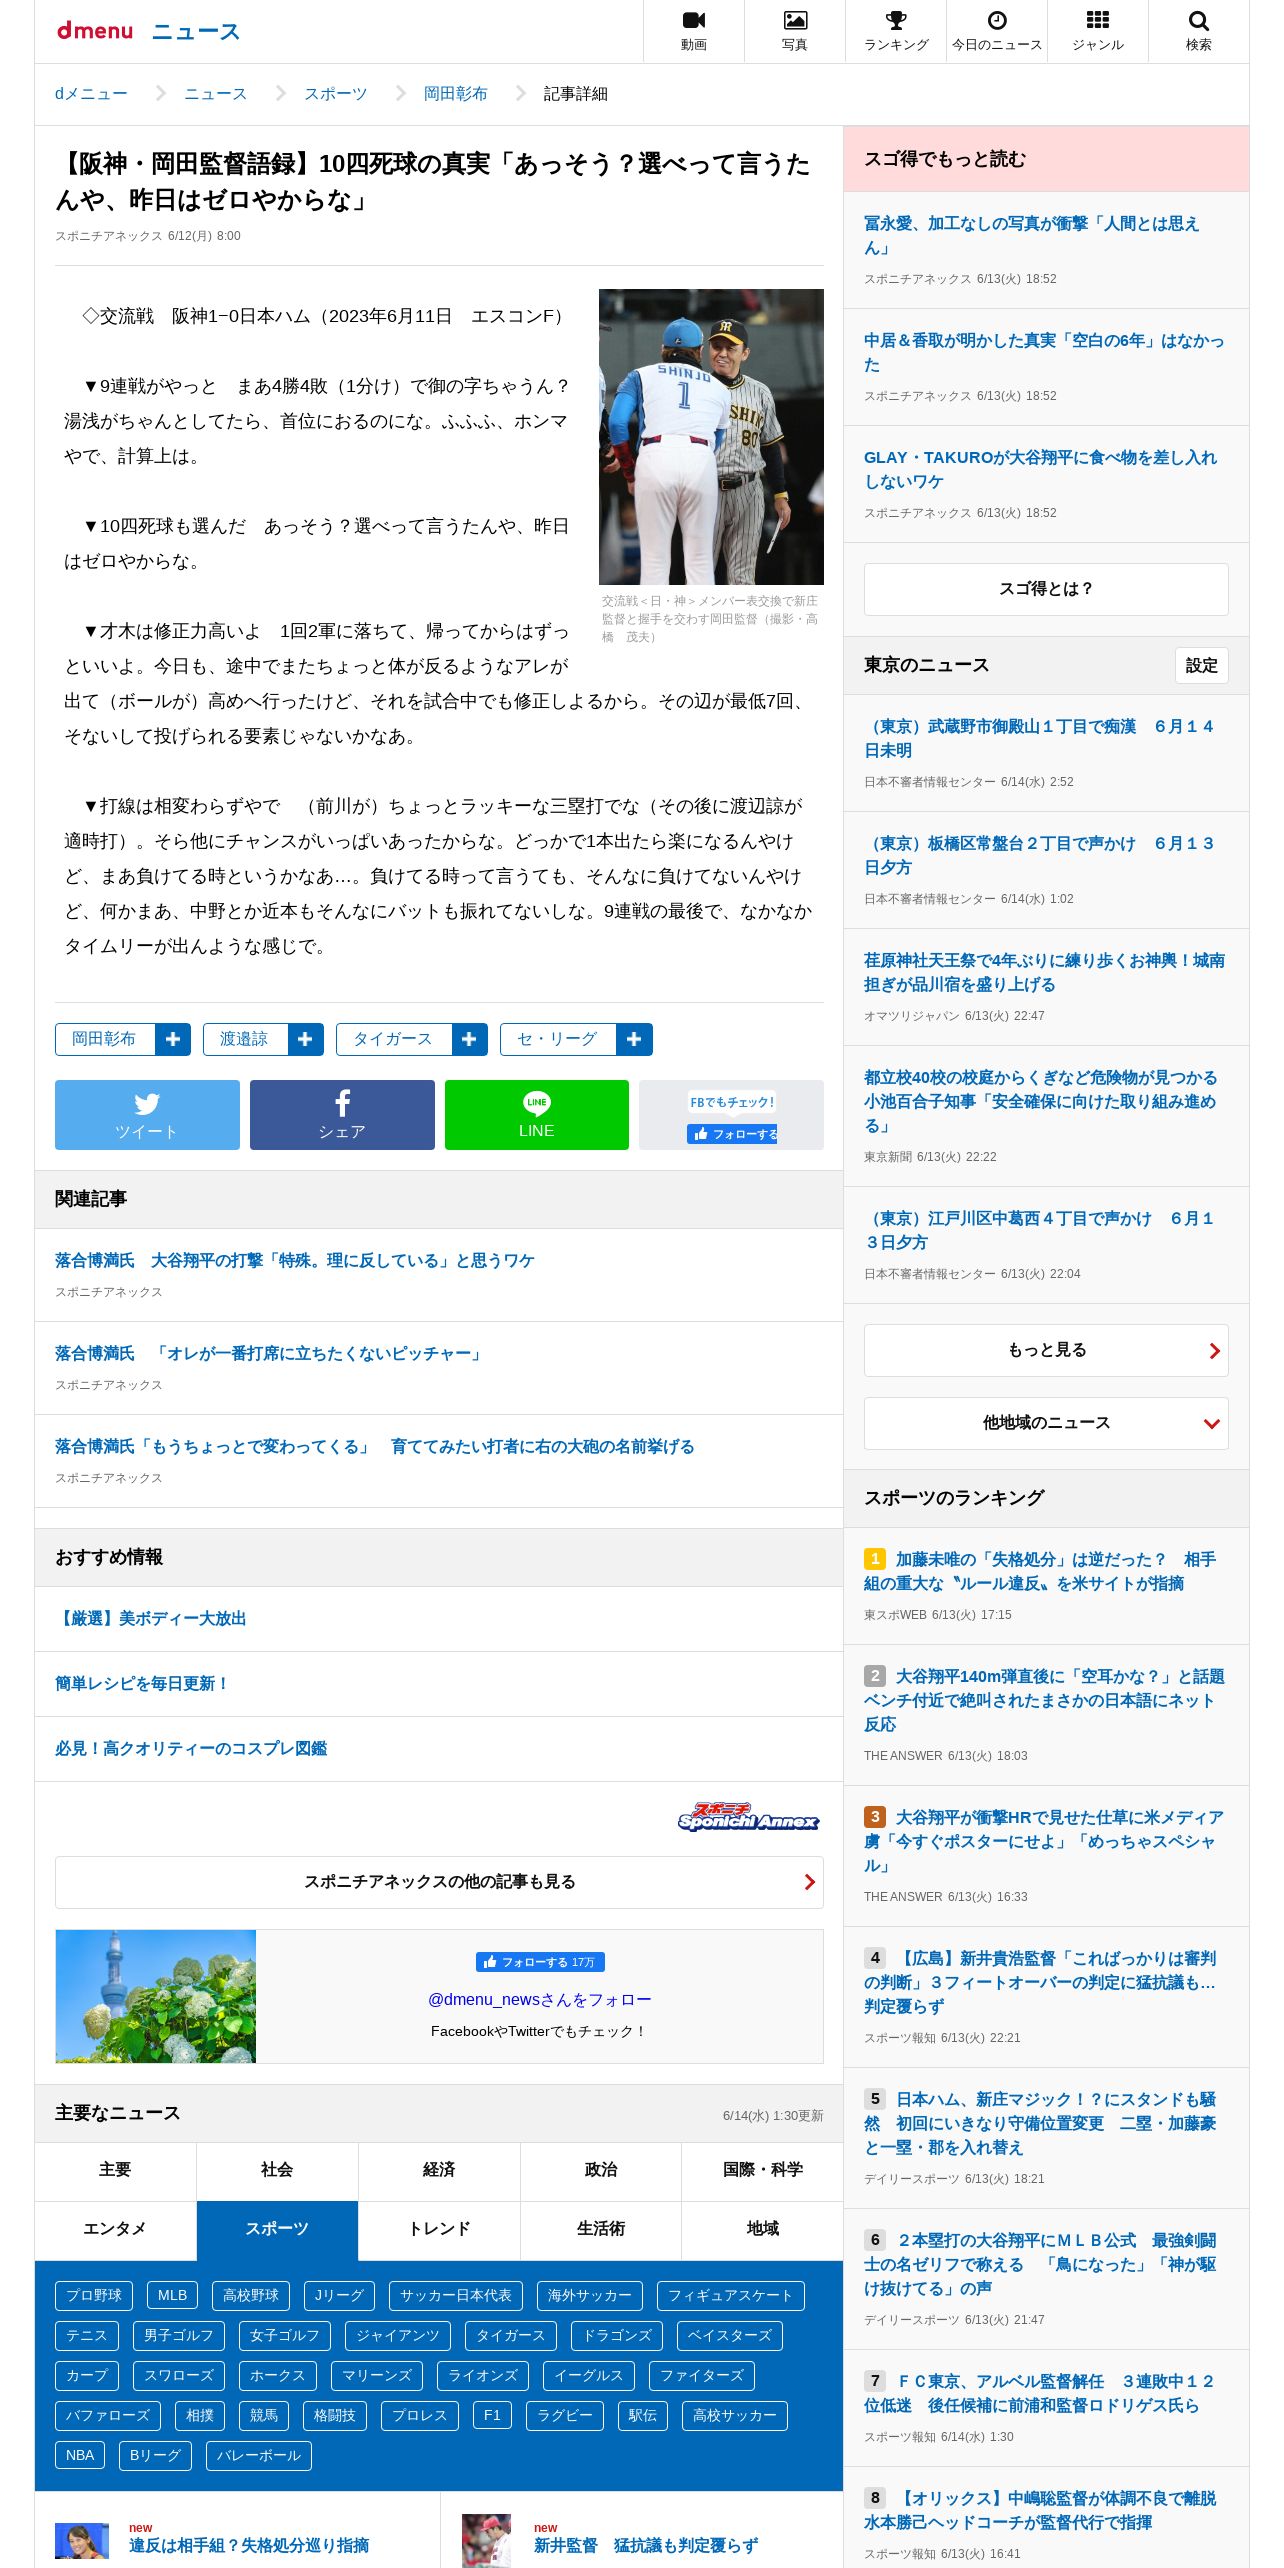Share via the Facebook シェア button
This screenshot has width=1284, height=2568.
point(342,1115)
